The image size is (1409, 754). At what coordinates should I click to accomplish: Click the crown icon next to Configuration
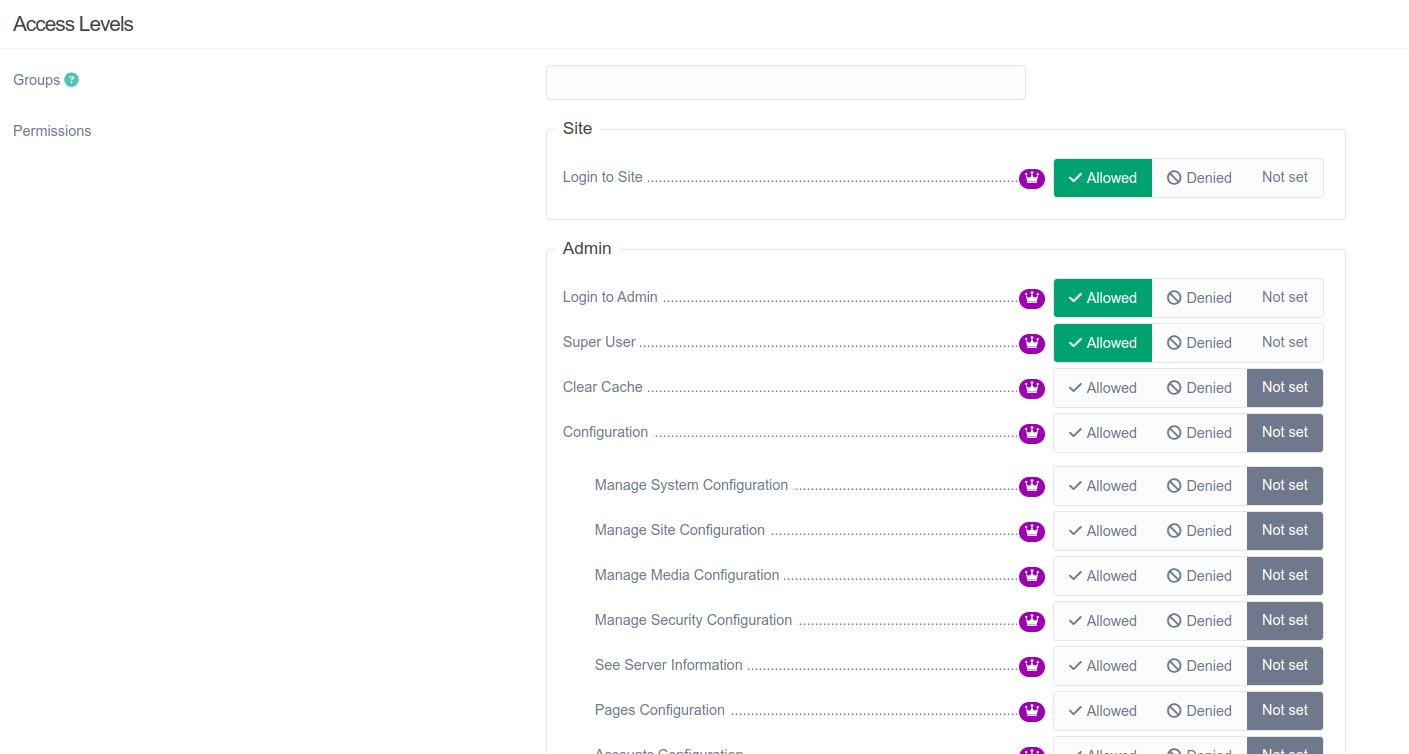(1031, 433)
